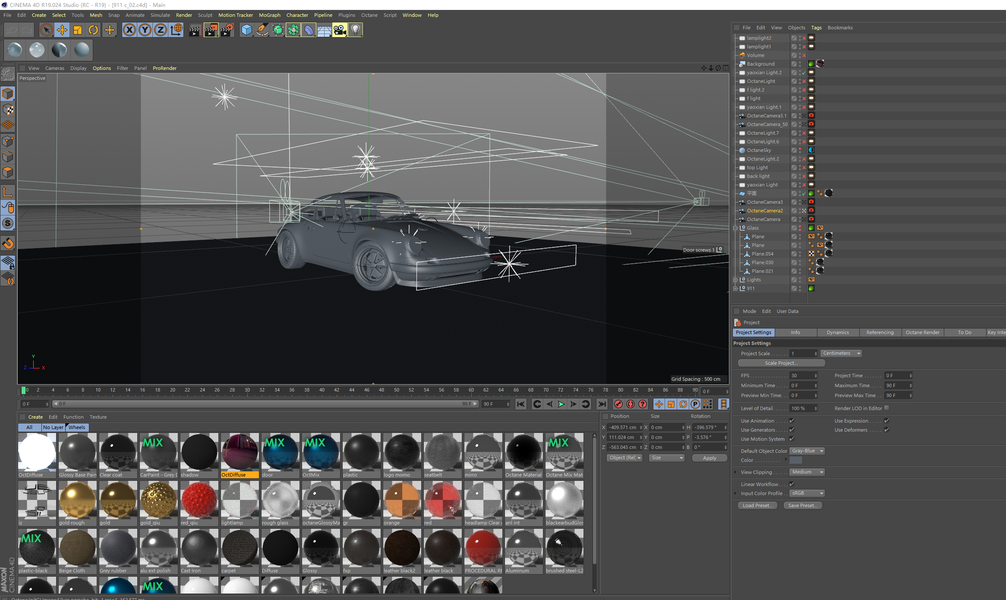Render to Picture Viewer icon
This screenshot has height=600, width=1006.
click(210, 30)
